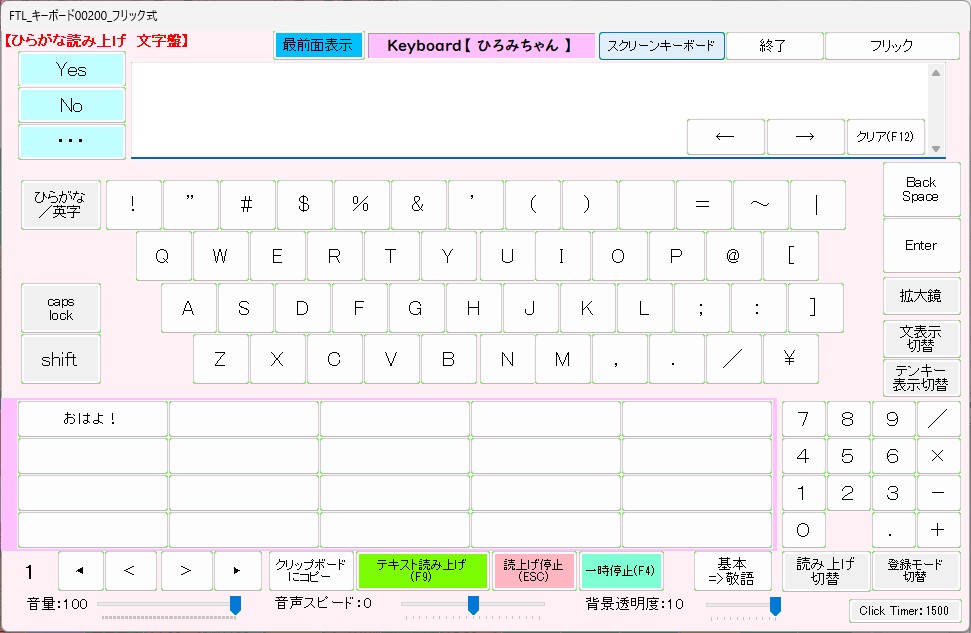The image size is (971, 633).
Task: Switch 文表示切替 sentence display
Action: tap(921, 338)
